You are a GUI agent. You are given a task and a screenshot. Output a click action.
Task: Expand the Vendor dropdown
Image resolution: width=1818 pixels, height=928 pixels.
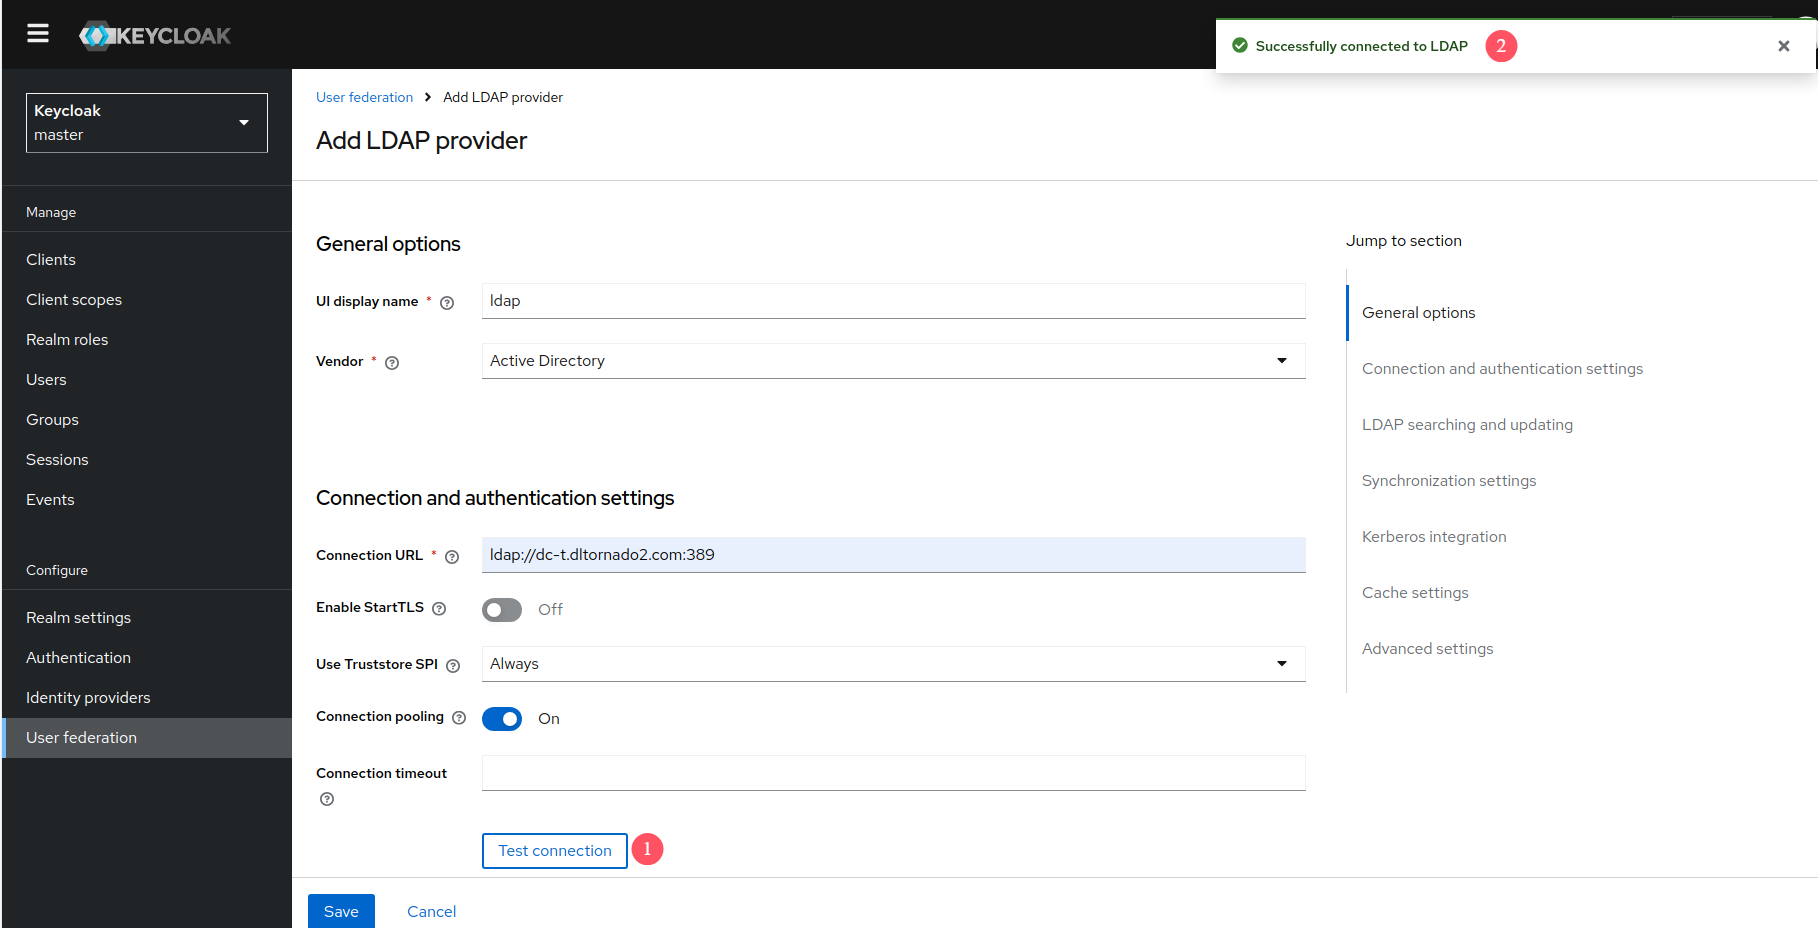[x=893, y=361]
